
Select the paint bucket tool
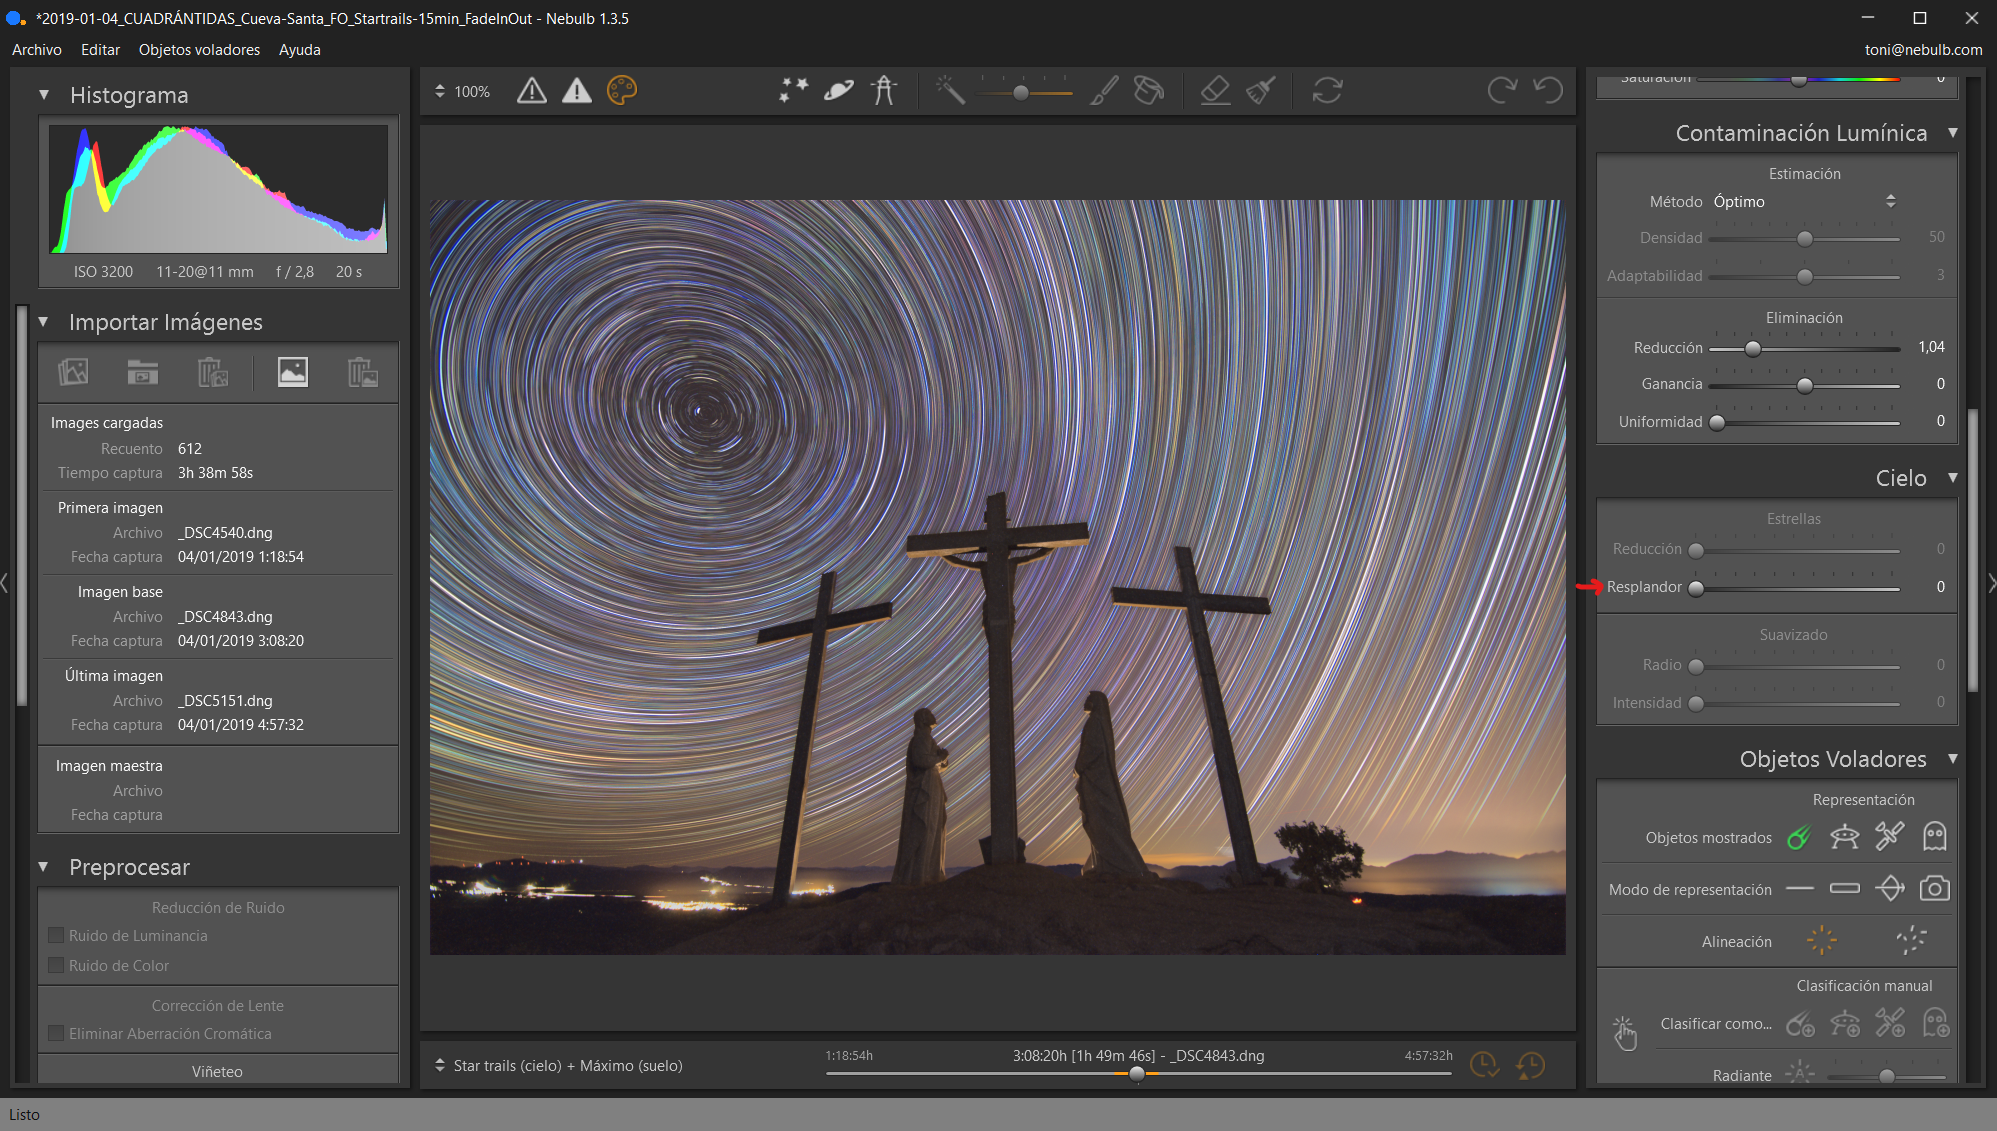[1149, 90]
